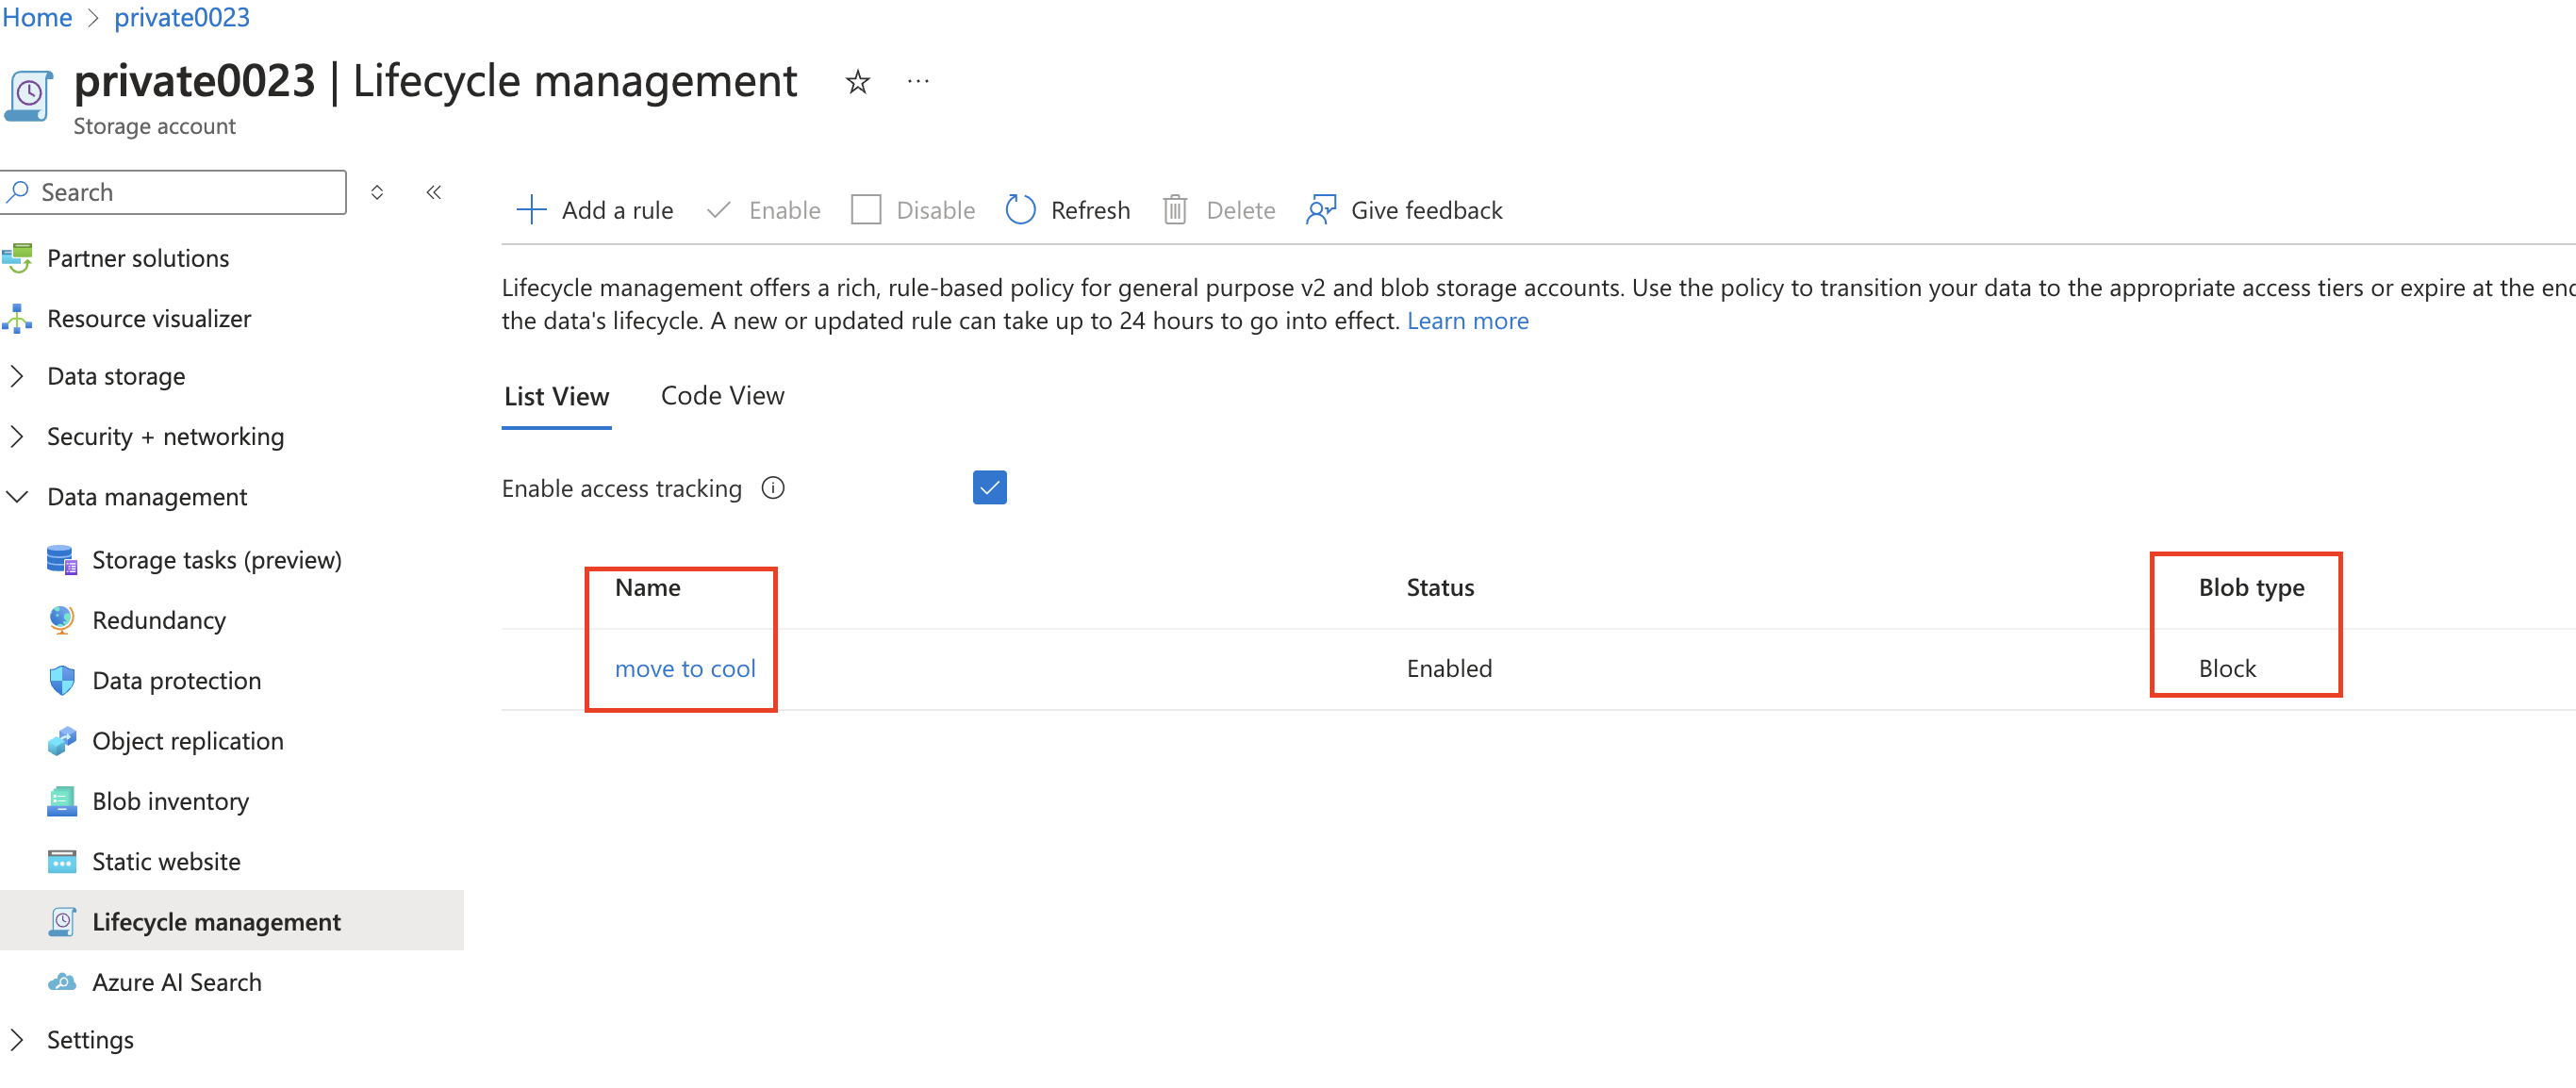This screenshot has width=2576, height=1088.
Task: Open the 'move to cool' rule link
Action: (x=685, y=668)
